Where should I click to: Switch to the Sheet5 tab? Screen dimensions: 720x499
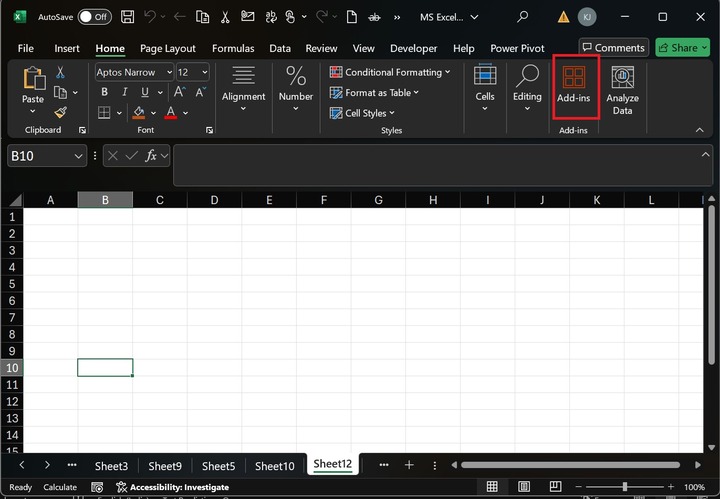(218, 466)
